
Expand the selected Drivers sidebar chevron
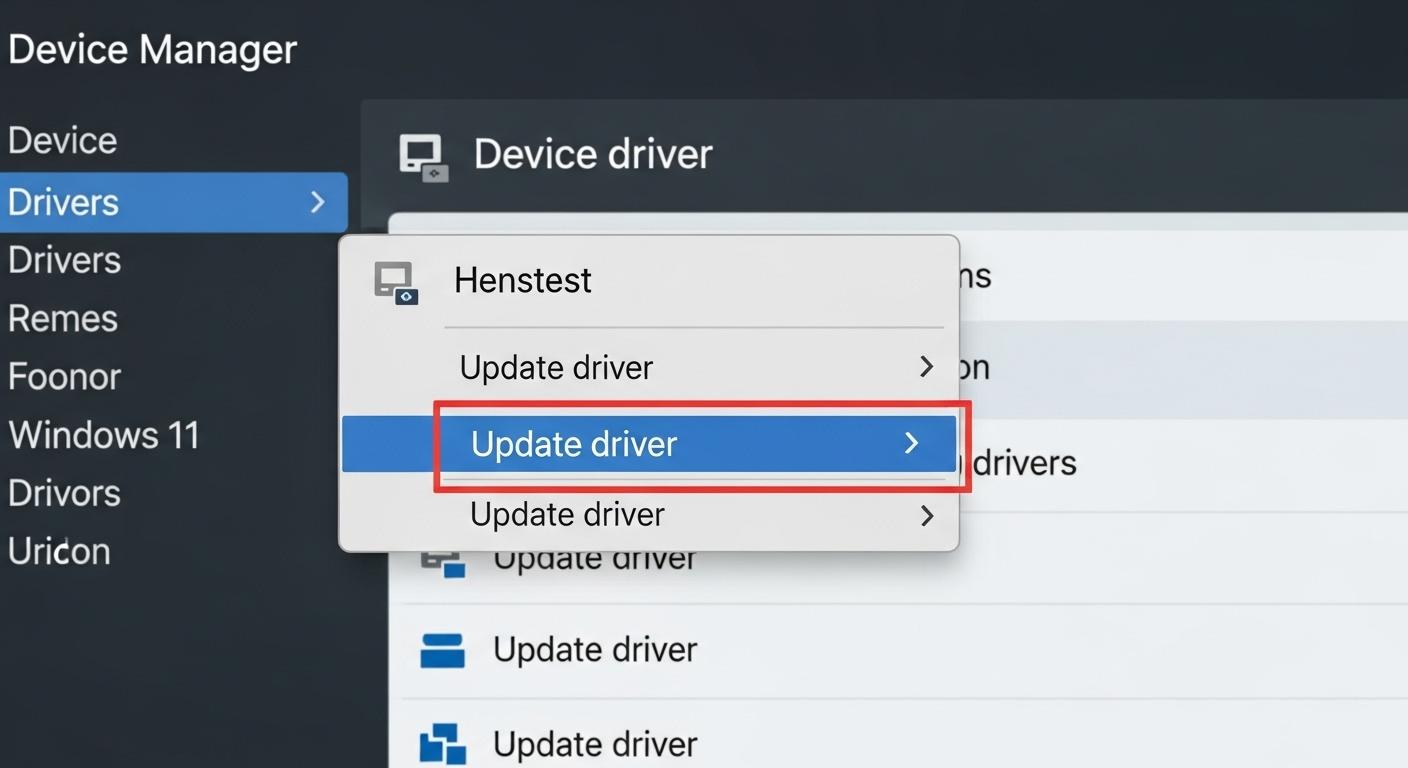tap(318, 202)
